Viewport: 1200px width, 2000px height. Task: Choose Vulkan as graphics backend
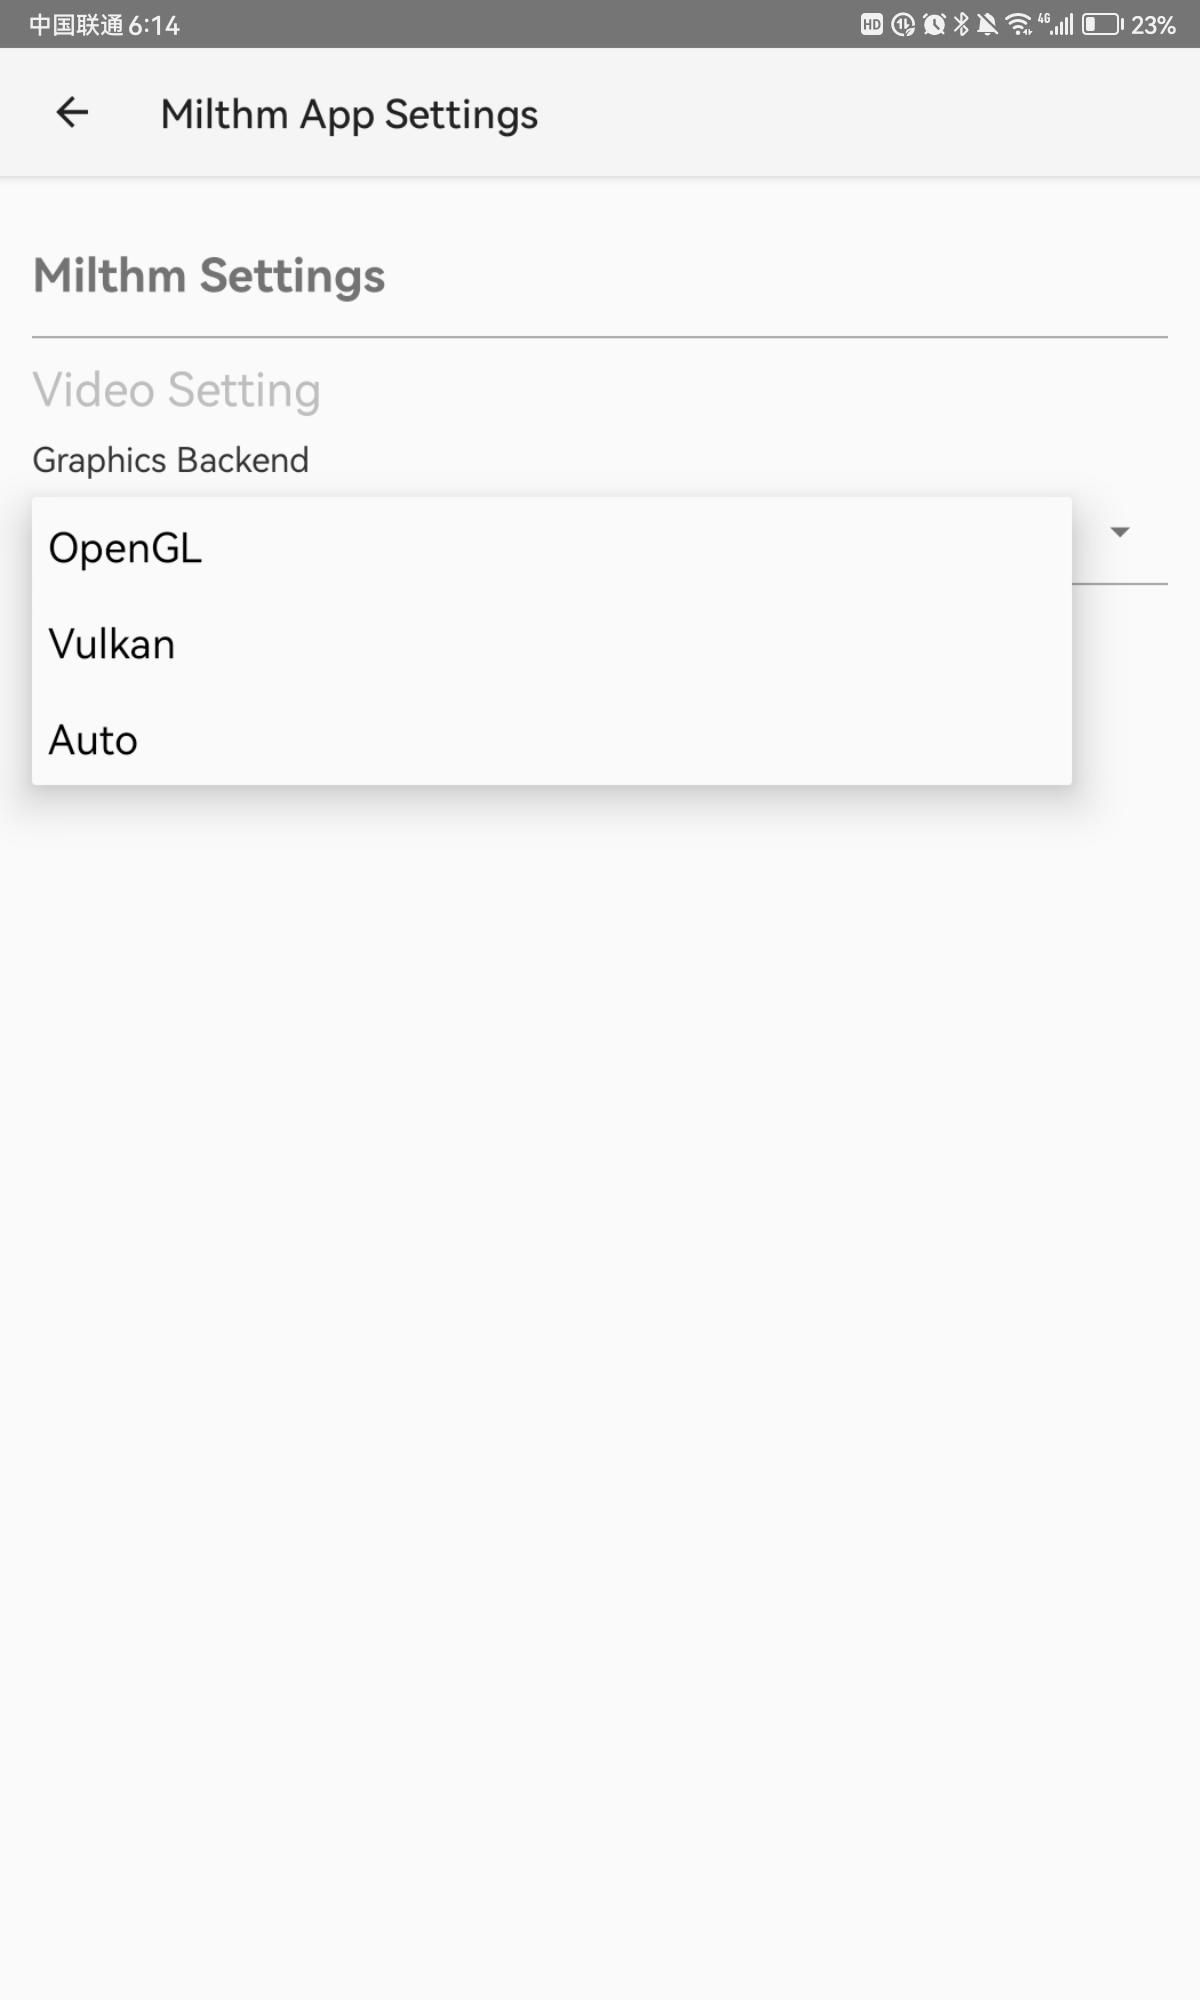112,644
